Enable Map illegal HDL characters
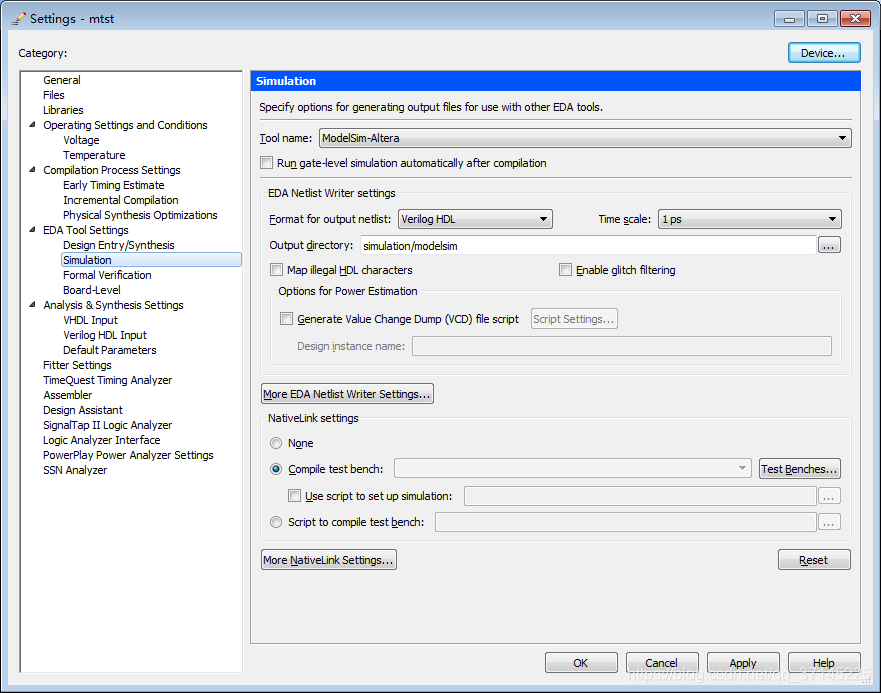 pyautogui.click(x=276, y=270)
